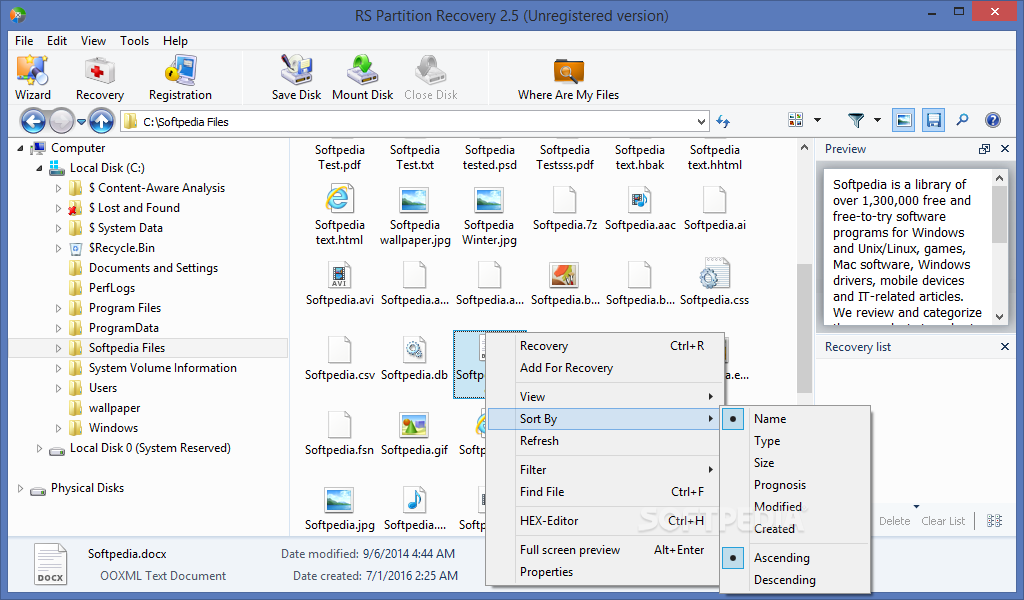
Task: Collapse the Local Disk (C:) node
Action: point(39,168)
